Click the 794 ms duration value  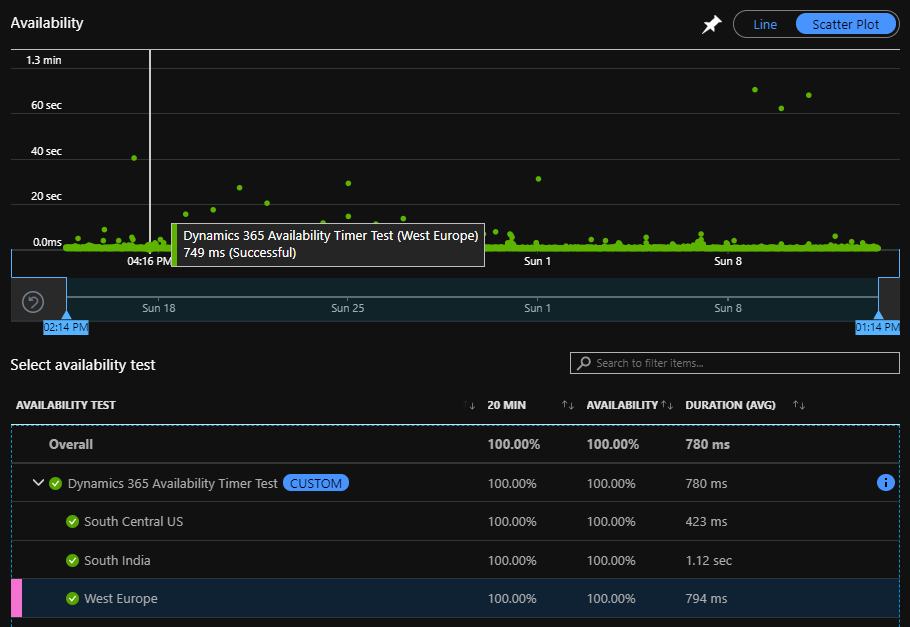pos(706,599)
